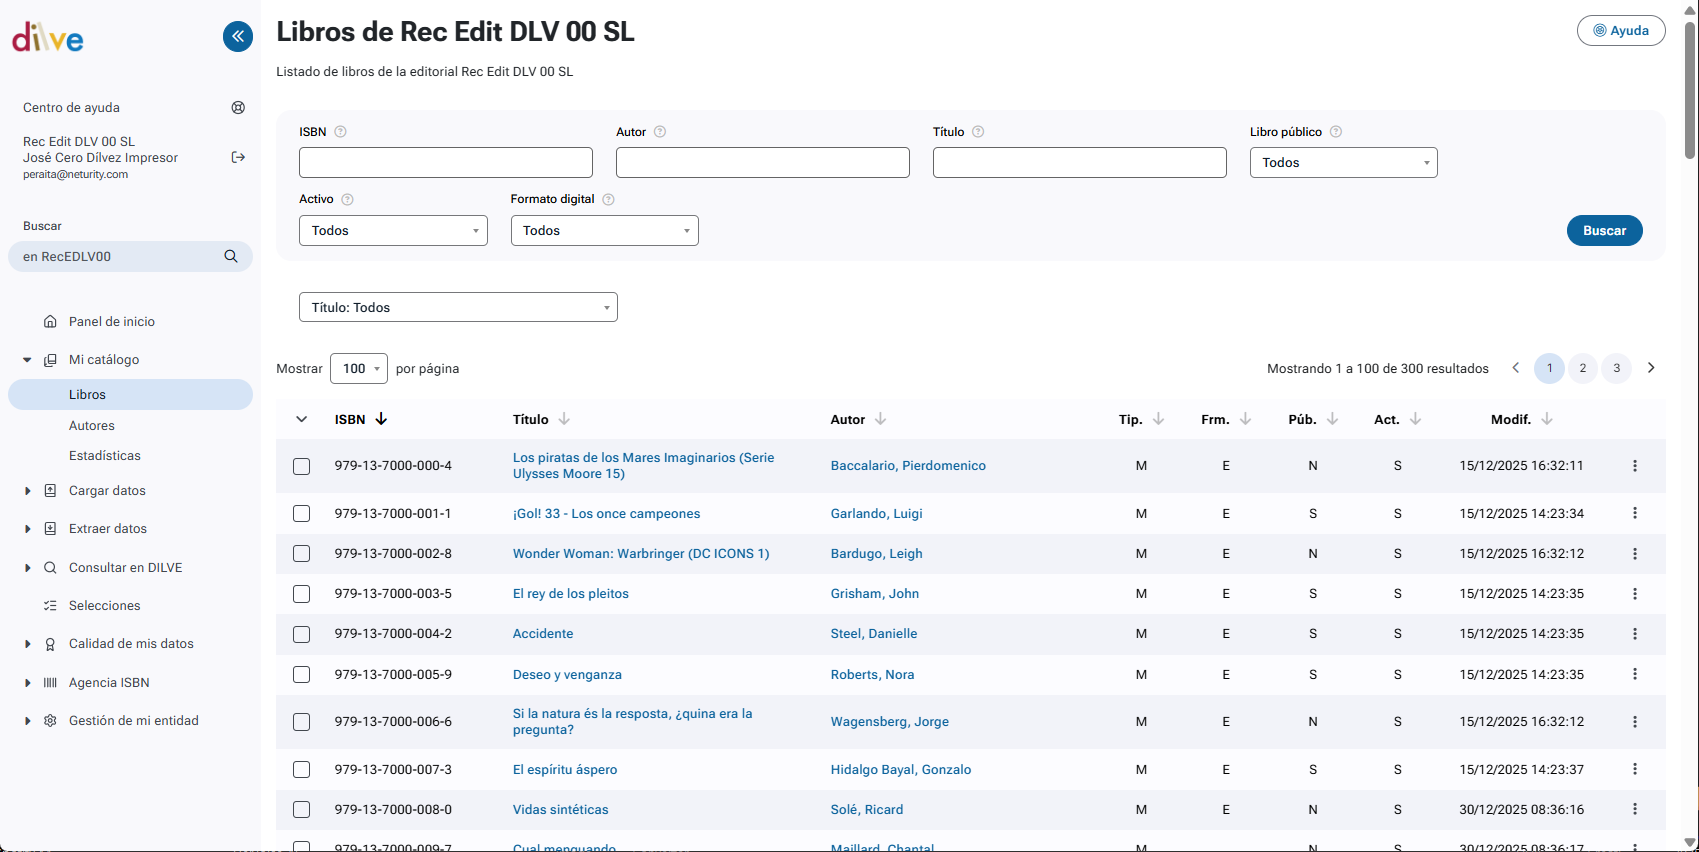Viewport: 1699px width, 852px height.
Task: Click the magnifier icon in the search box
Action: pos(231,257)
